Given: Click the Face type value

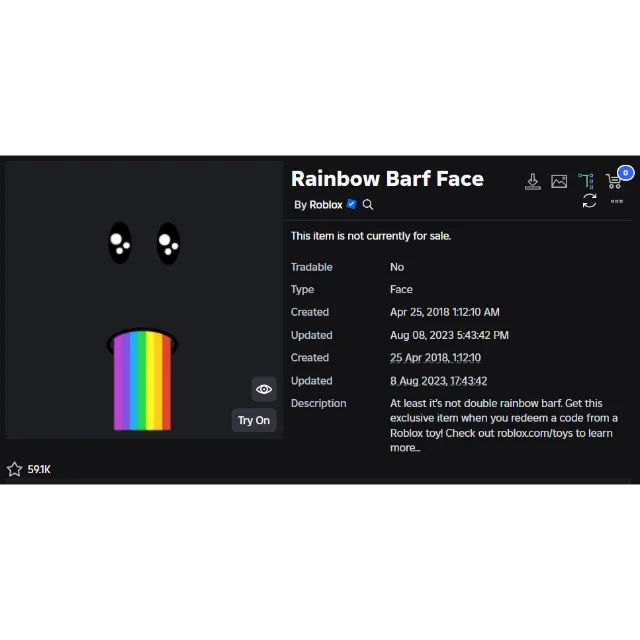Looking at the screenshot, I should 401,289.
